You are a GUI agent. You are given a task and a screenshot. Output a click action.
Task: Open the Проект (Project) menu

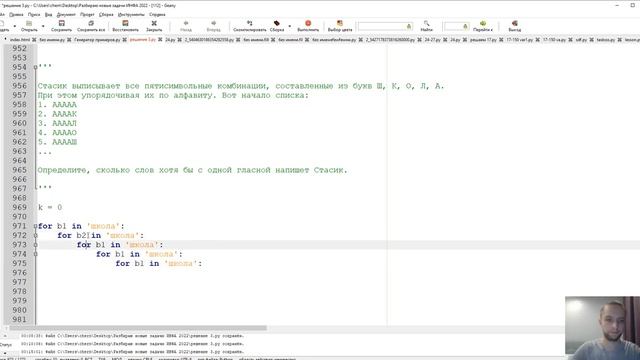tap(87, 14)
